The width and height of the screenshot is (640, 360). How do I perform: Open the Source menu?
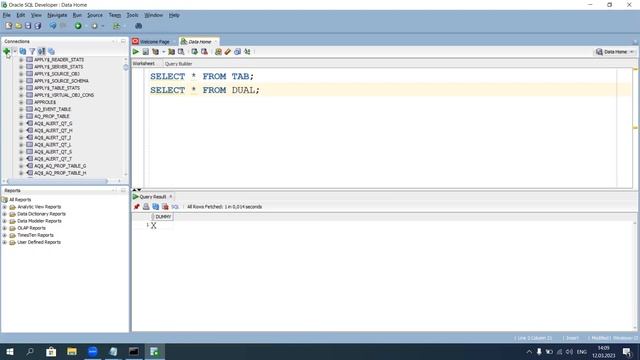point(95,15)
